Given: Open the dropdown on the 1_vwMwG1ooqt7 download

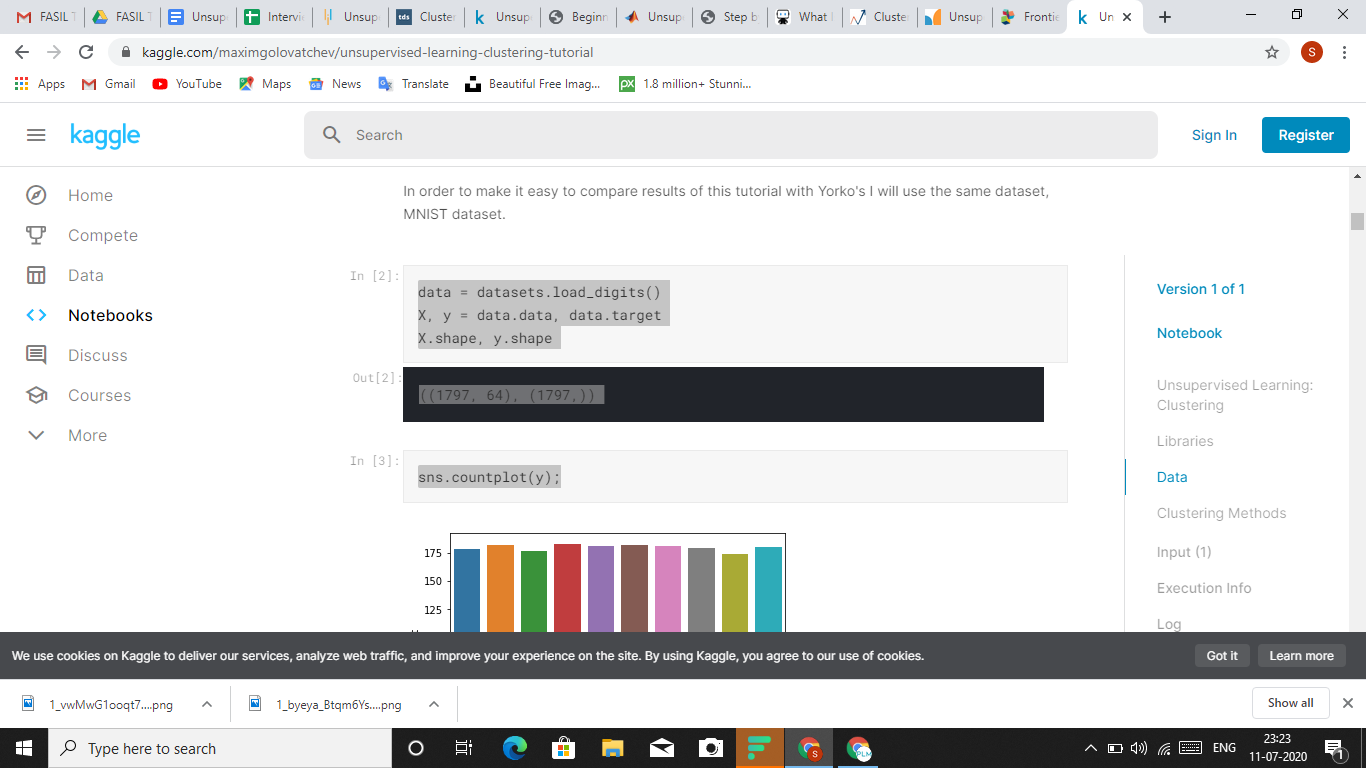Looking at the screenshot, I should [207, 703].
